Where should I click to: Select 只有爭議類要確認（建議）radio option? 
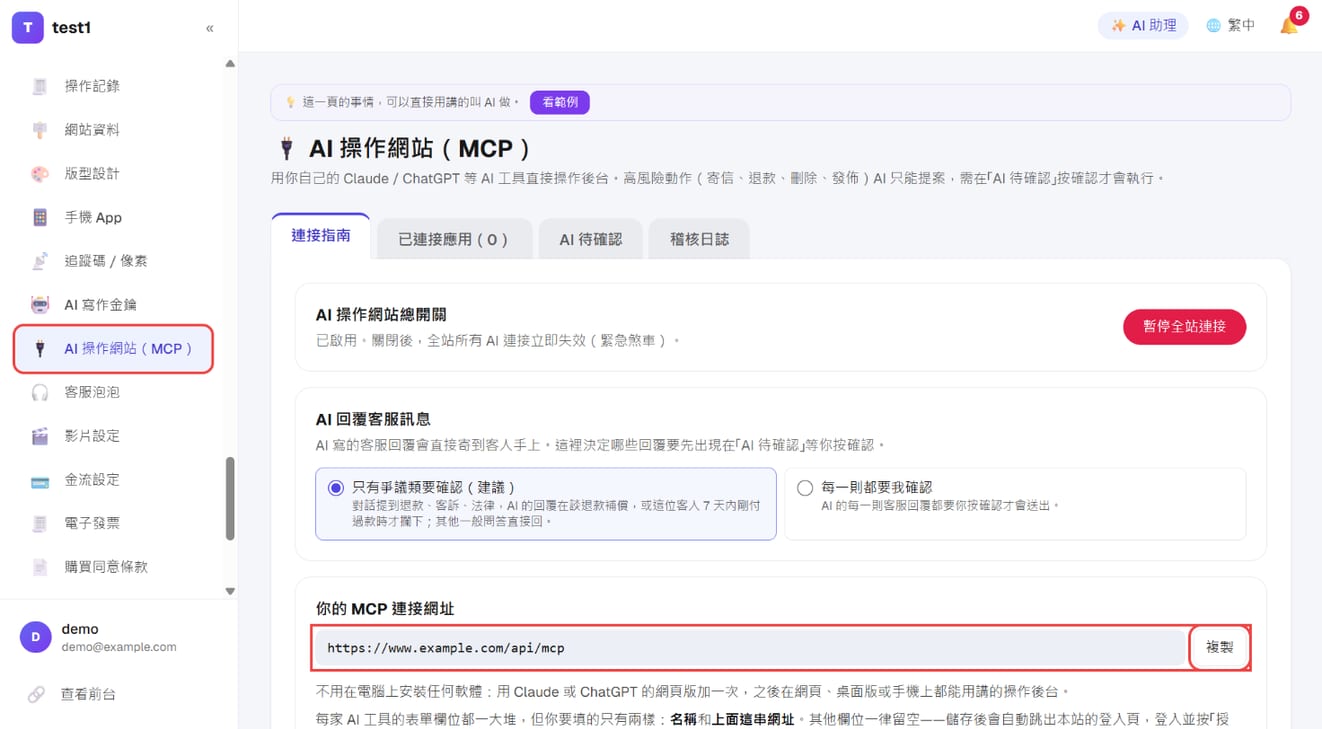click(x=546, y=504)
